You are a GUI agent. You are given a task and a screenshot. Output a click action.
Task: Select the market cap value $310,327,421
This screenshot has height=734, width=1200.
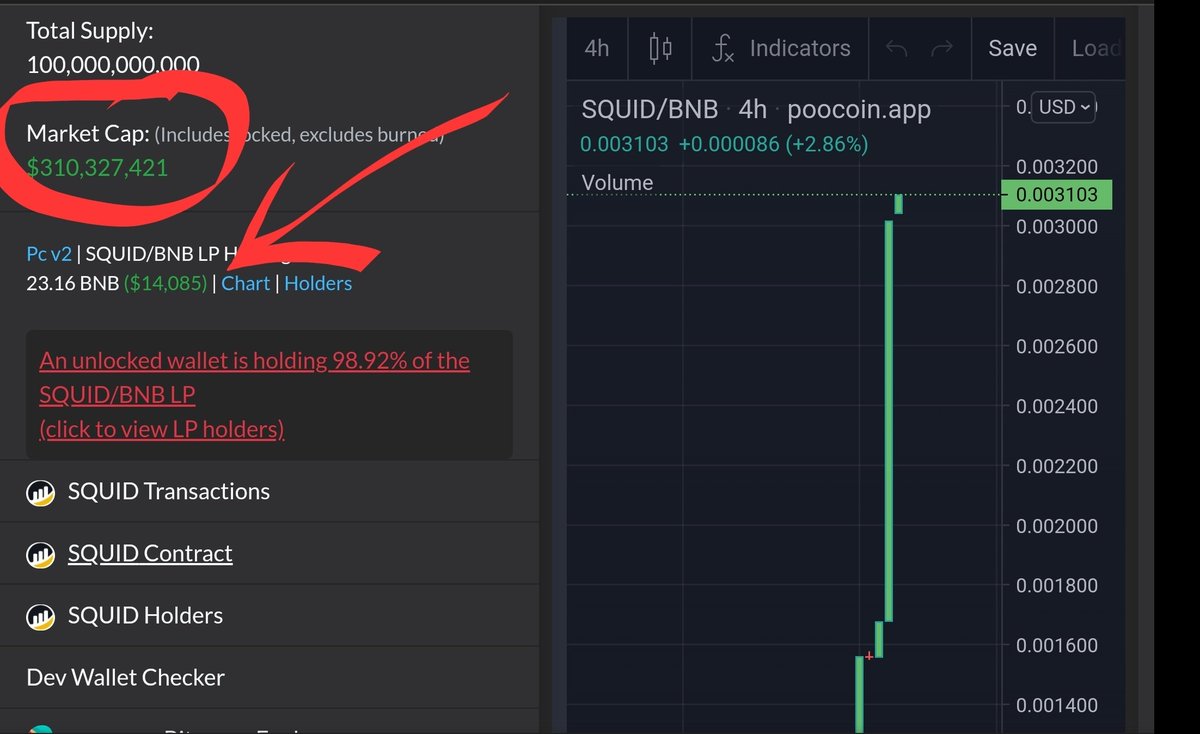[x=97, y=167]
